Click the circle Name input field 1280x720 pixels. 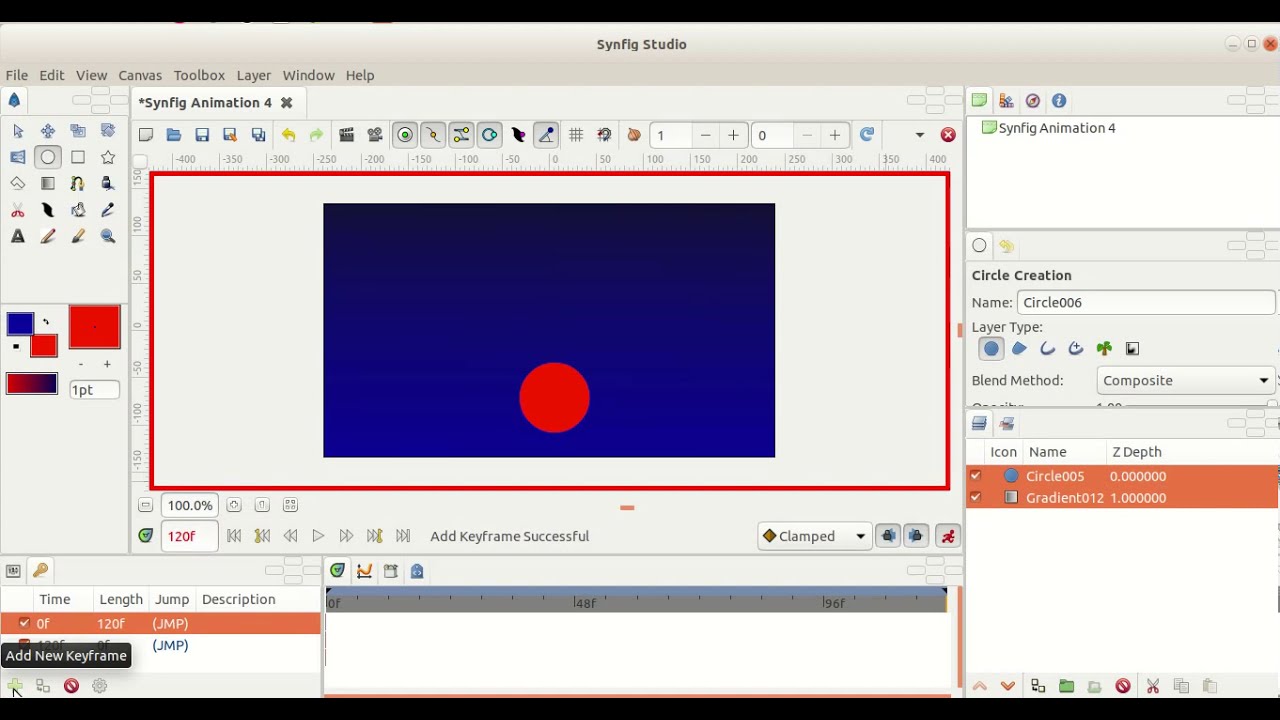point(1146,302)
